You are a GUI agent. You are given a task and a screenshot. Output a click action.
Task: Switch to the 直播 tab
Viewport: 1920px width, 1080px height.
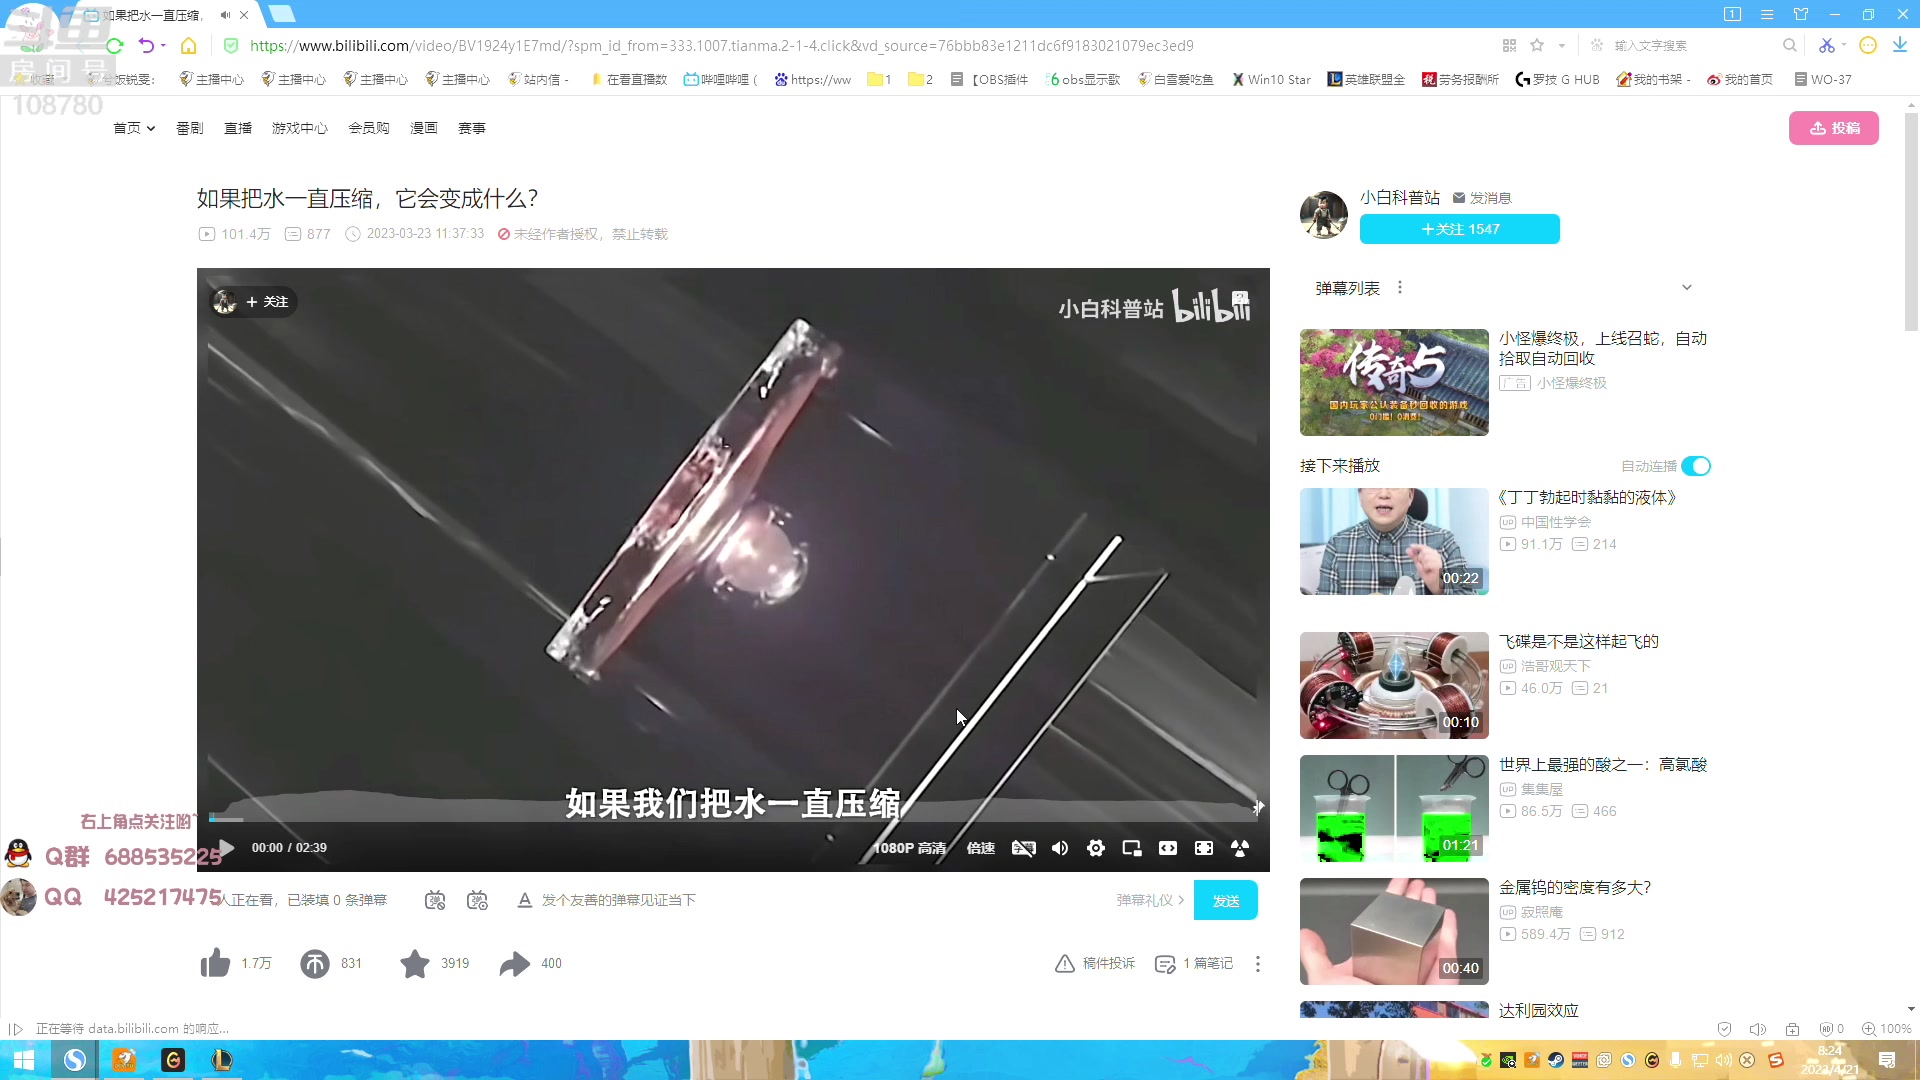(x=237, y=128)
